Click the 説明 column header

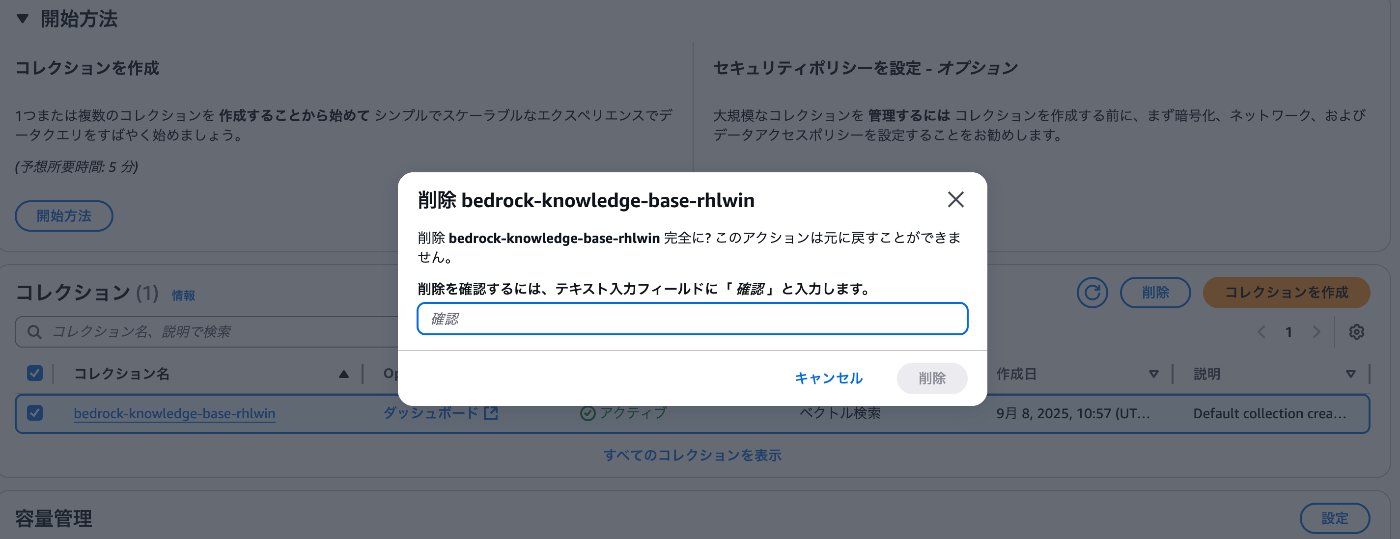(1207, 374)
